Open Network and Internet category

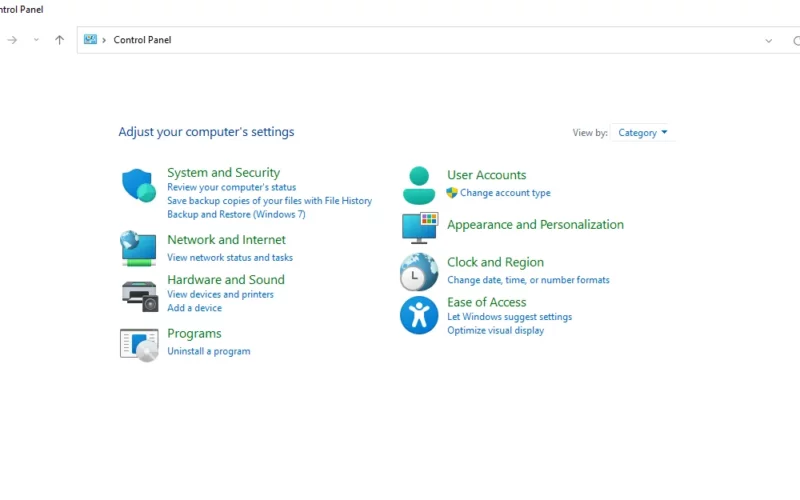(227, 240)
